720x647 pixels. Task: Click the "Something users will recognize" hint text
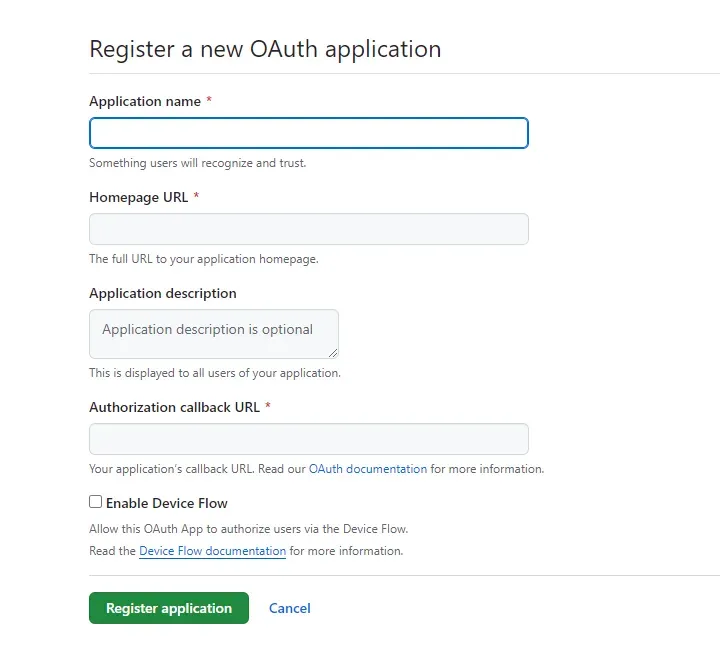click(198, 163)
